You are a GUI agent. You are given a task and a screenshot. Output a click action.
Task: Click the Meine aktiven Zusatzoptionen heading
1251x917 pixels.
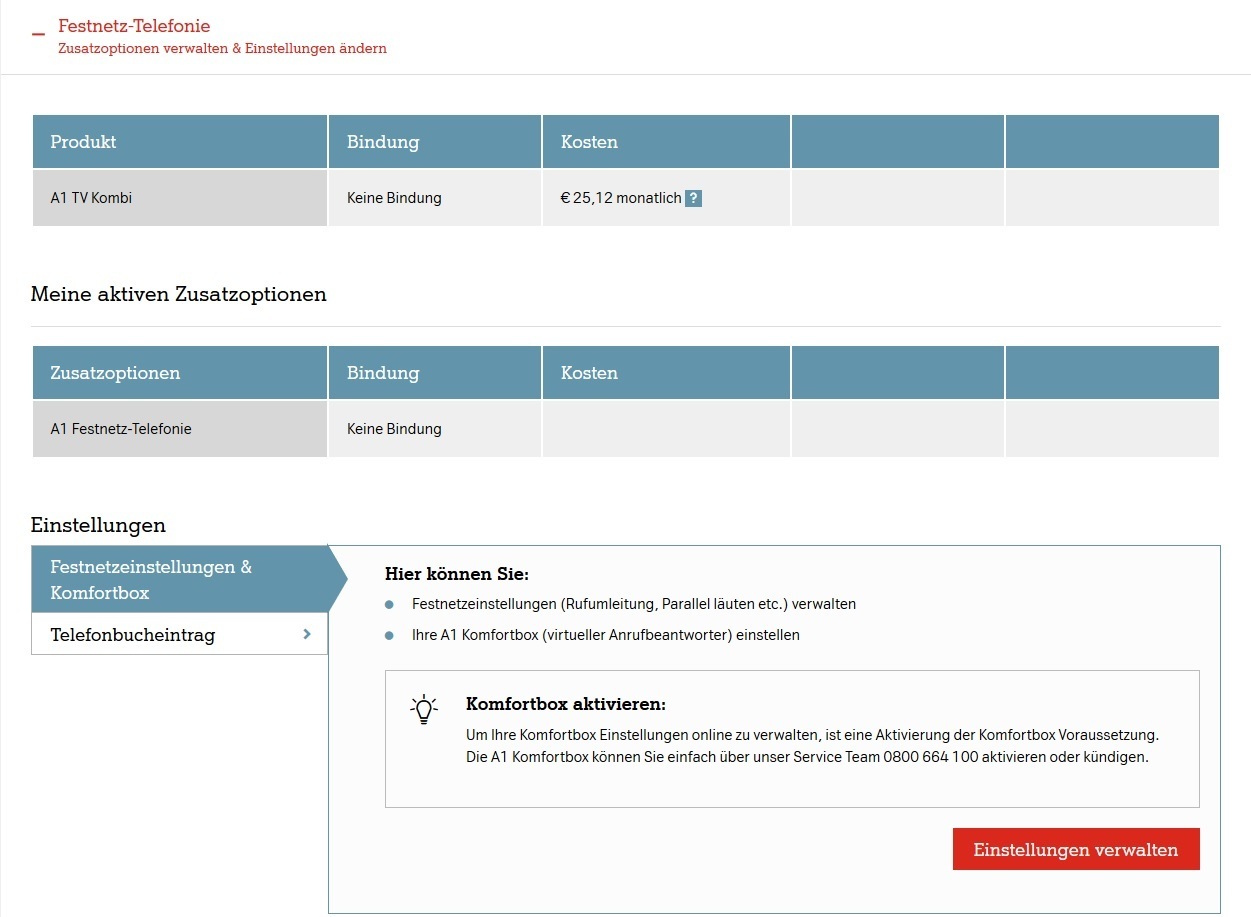pos(179,294)
